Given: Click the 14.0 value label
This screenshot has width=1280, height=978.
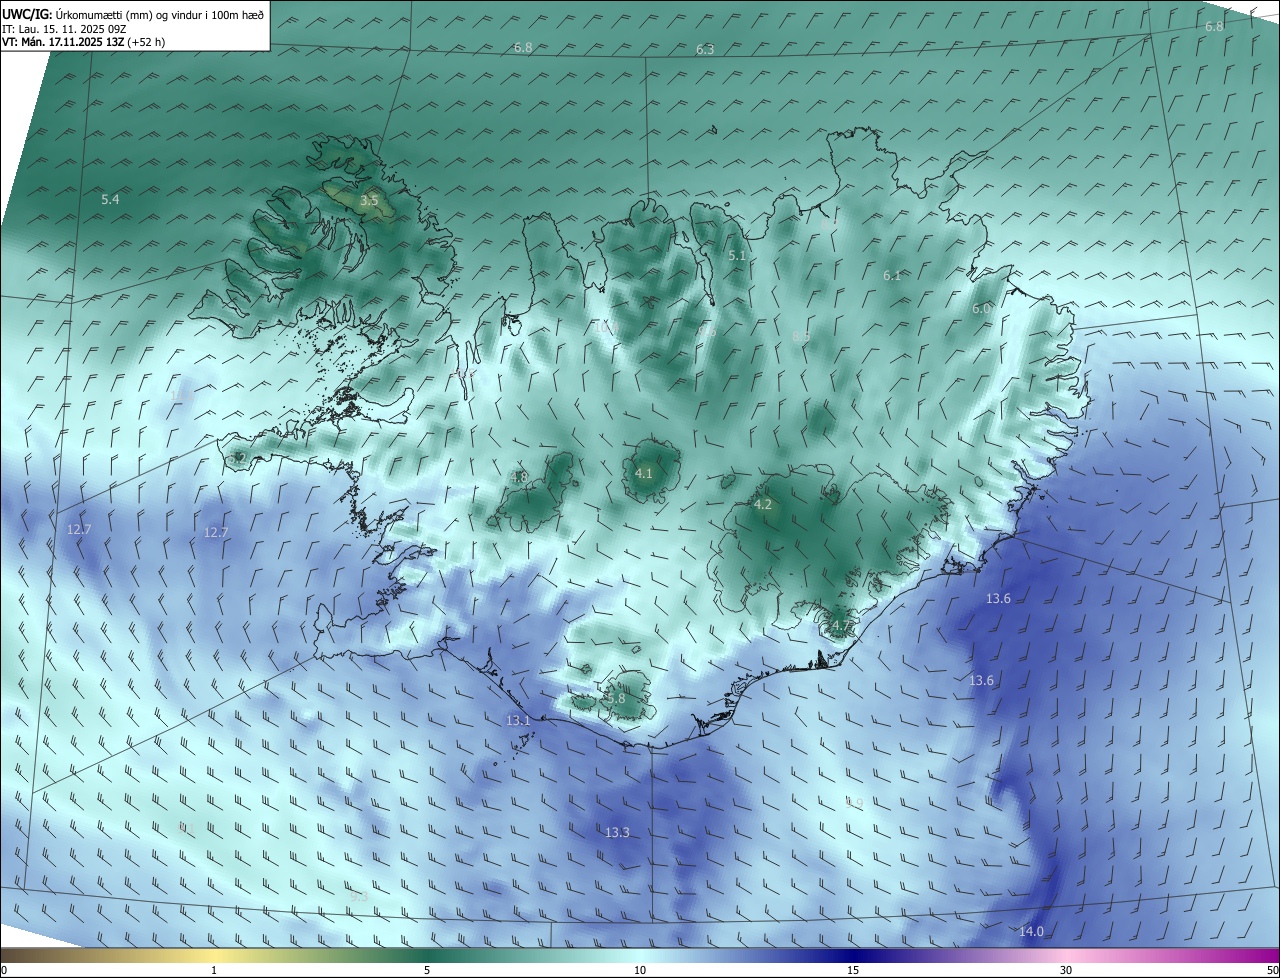Looking at the screenshot, I should point(1031,932).
